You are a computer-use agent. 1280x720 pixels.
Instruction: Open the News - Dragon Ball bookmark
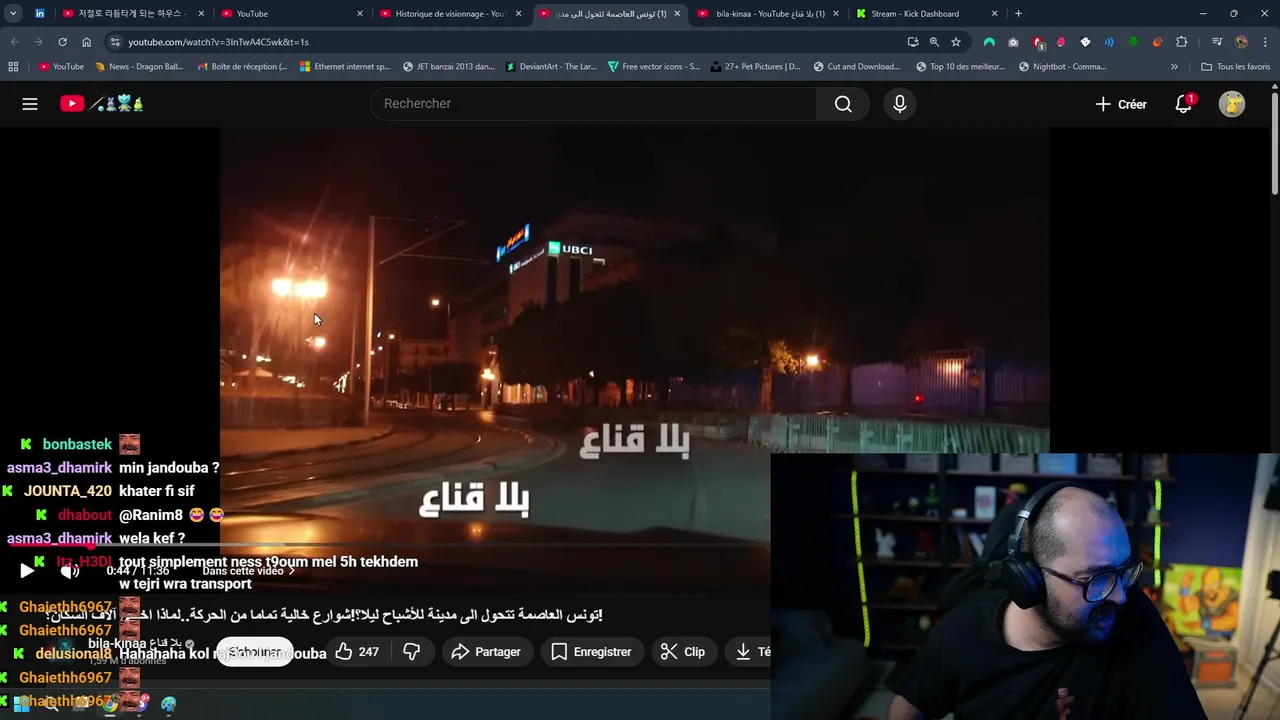click(x=139, y=67)
